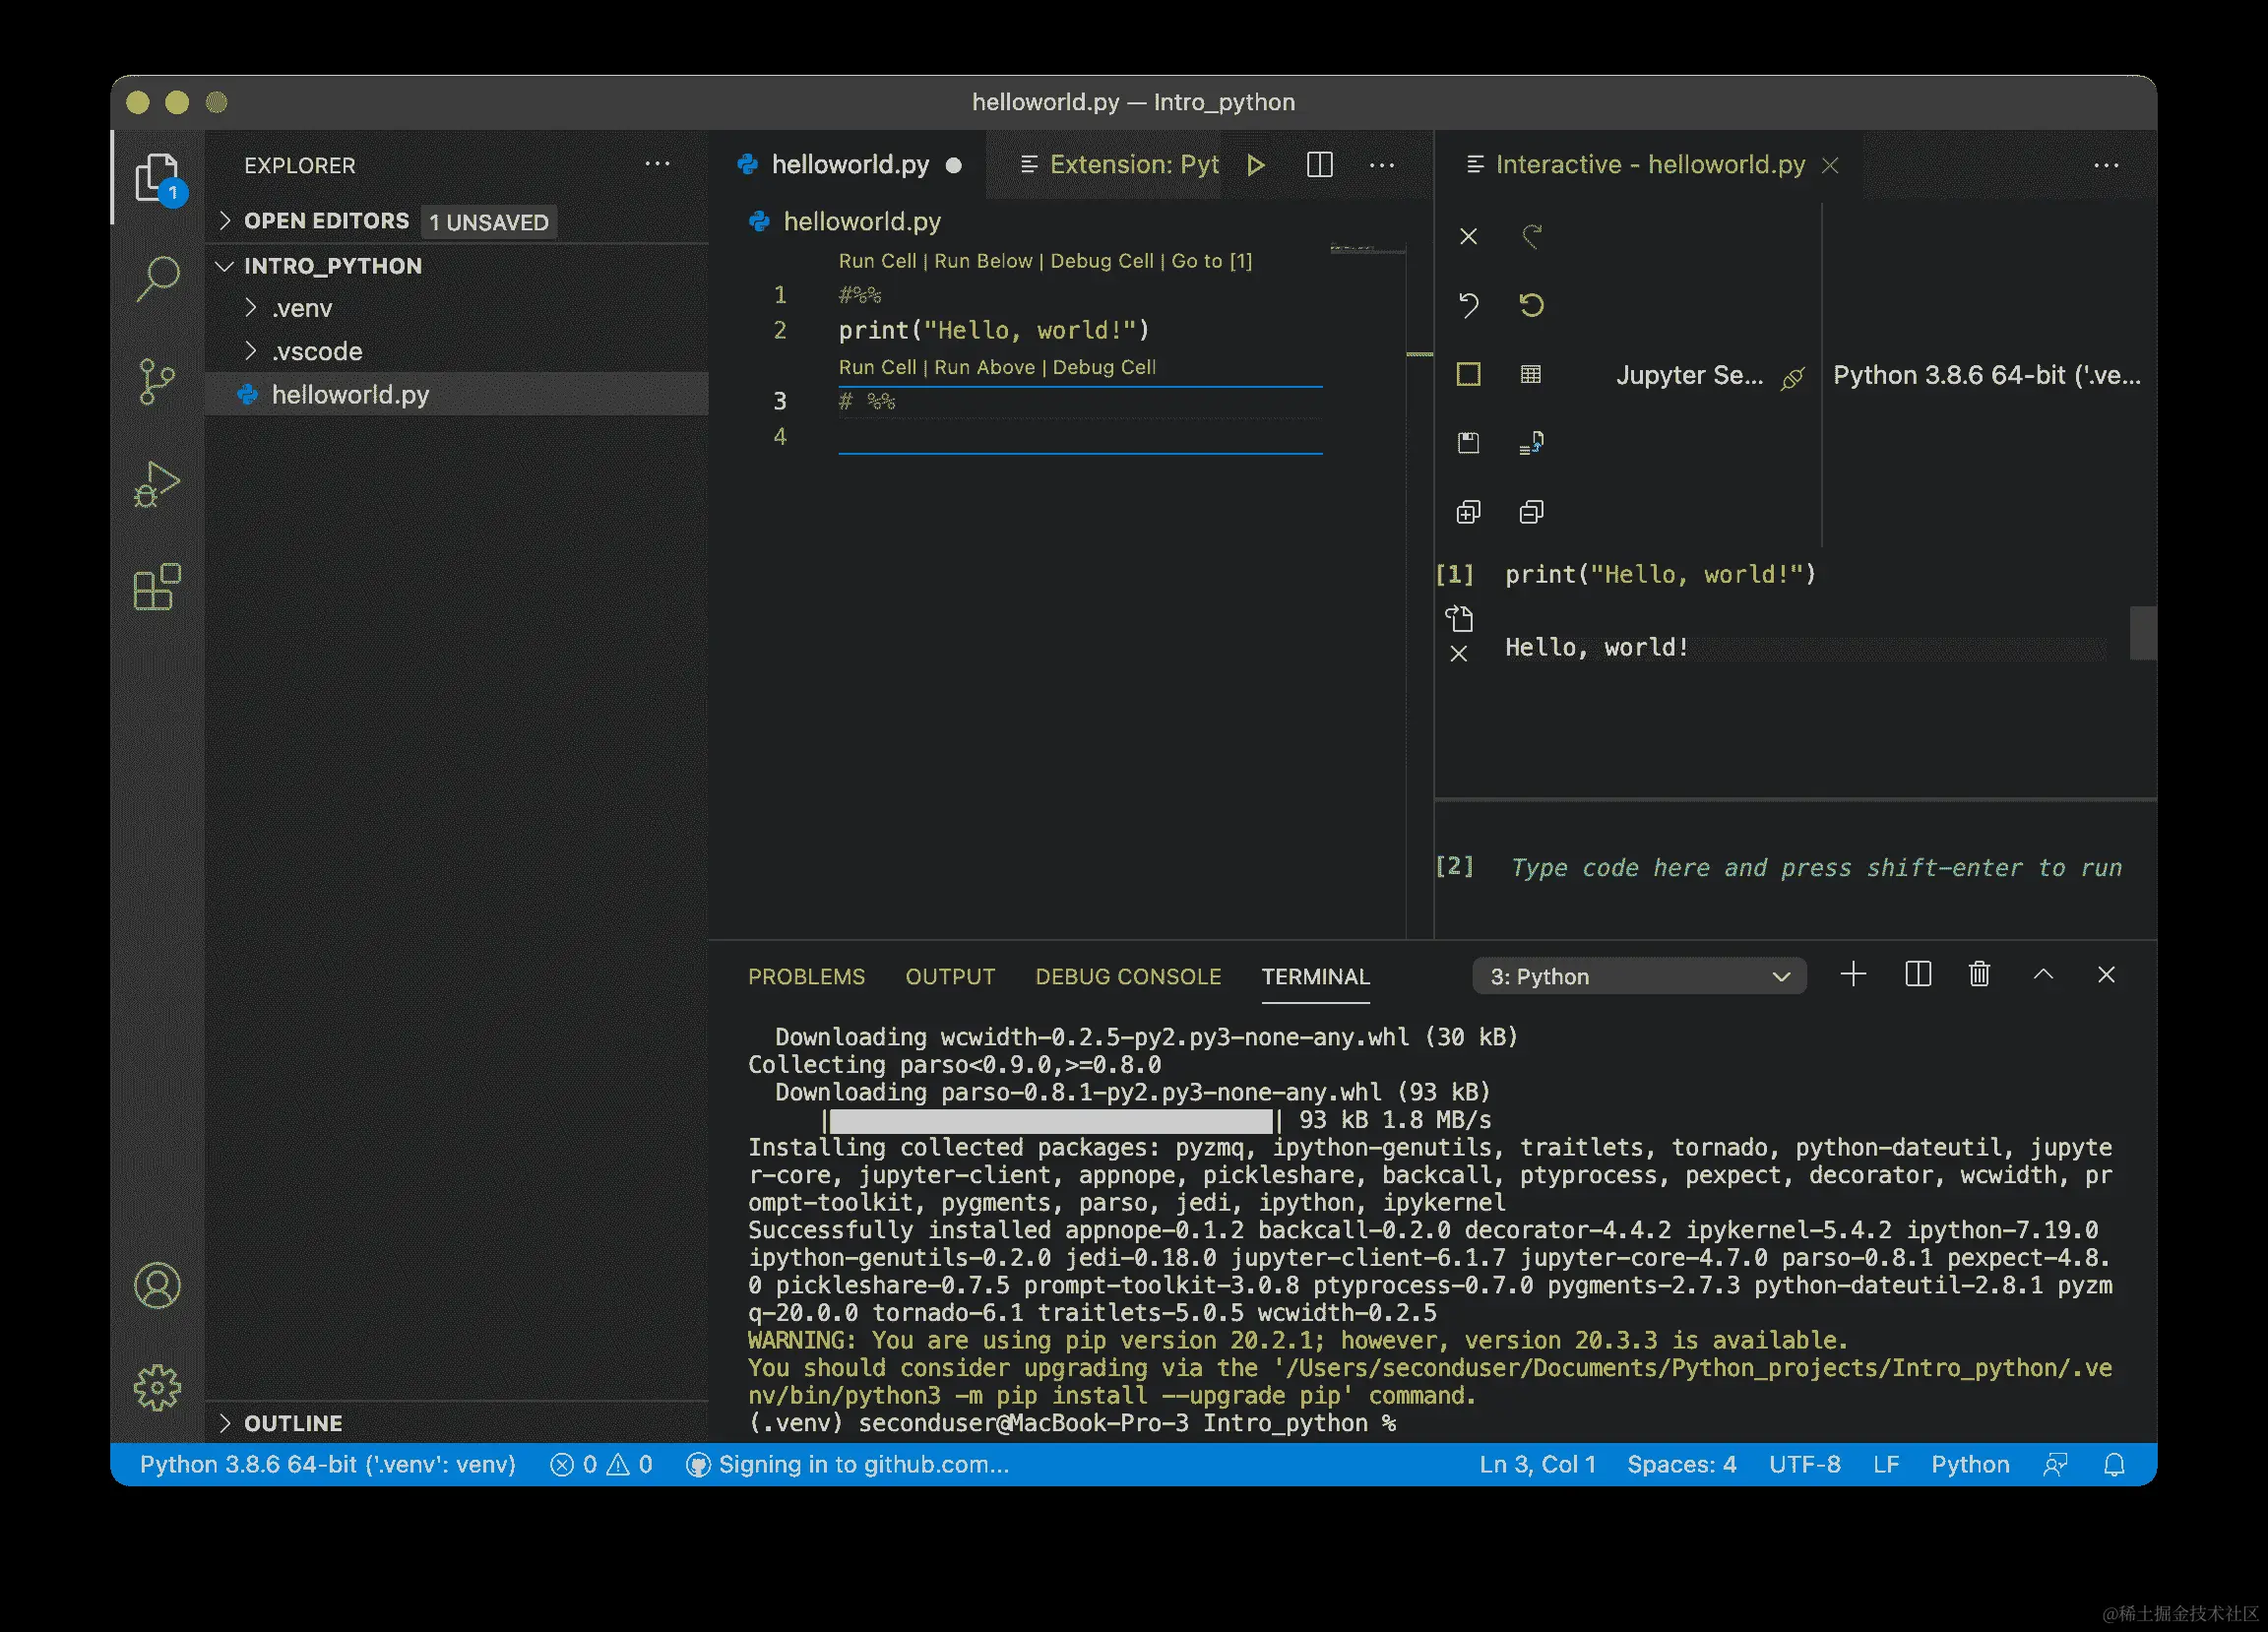Open the Extensions view icon
The width and height of the screenshot is (2268, 1632).
pos(157,588)
